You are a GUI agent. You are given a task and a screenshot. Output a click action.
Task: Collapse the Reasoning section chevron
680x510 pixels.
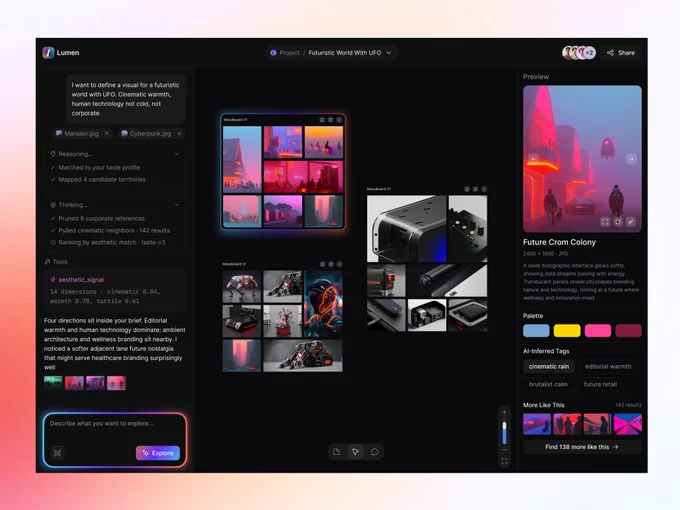tap(177, 154)
